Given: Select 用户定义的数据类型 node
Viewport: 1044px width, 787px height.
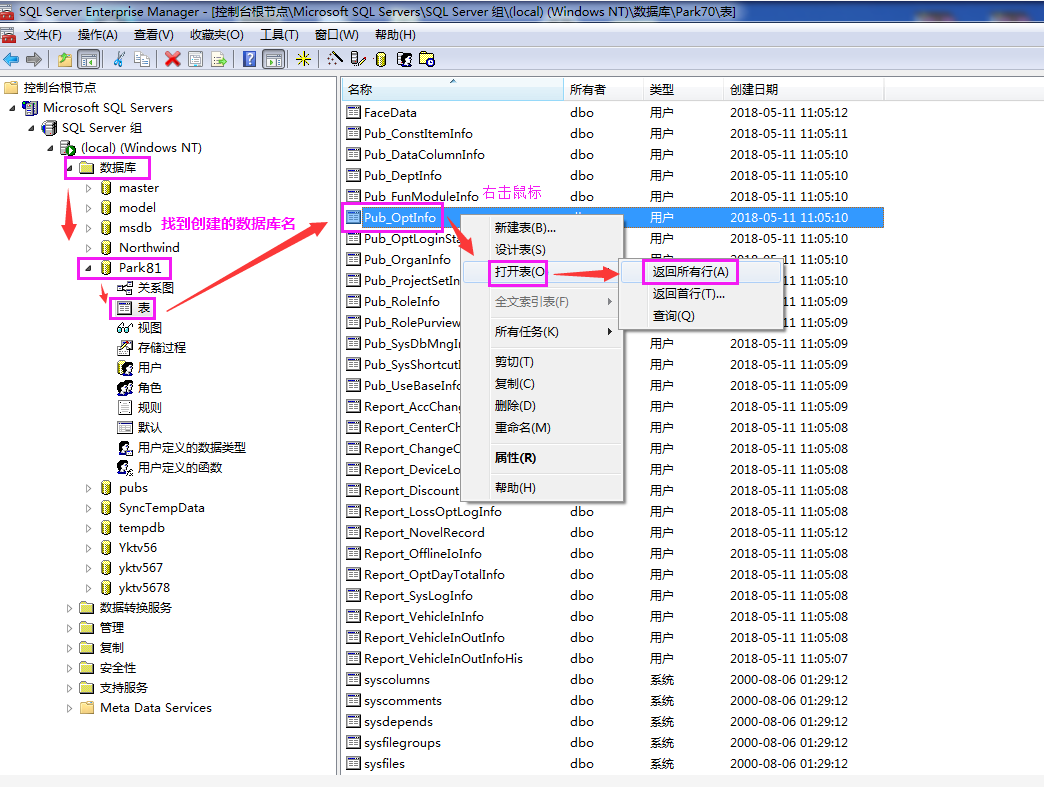Looking at the screenshot, I should pos(181,447).
